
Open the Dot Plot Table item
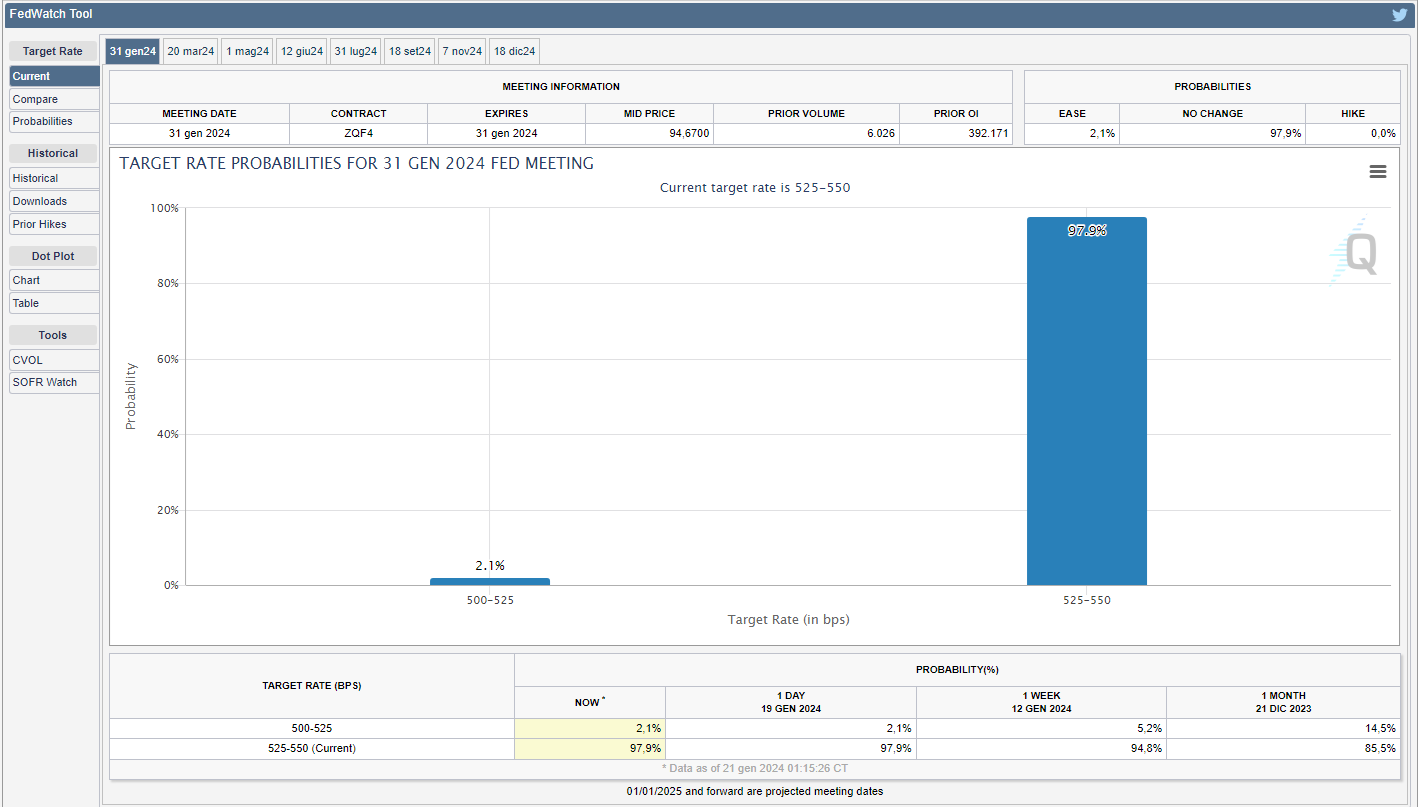tap(54, 303)
